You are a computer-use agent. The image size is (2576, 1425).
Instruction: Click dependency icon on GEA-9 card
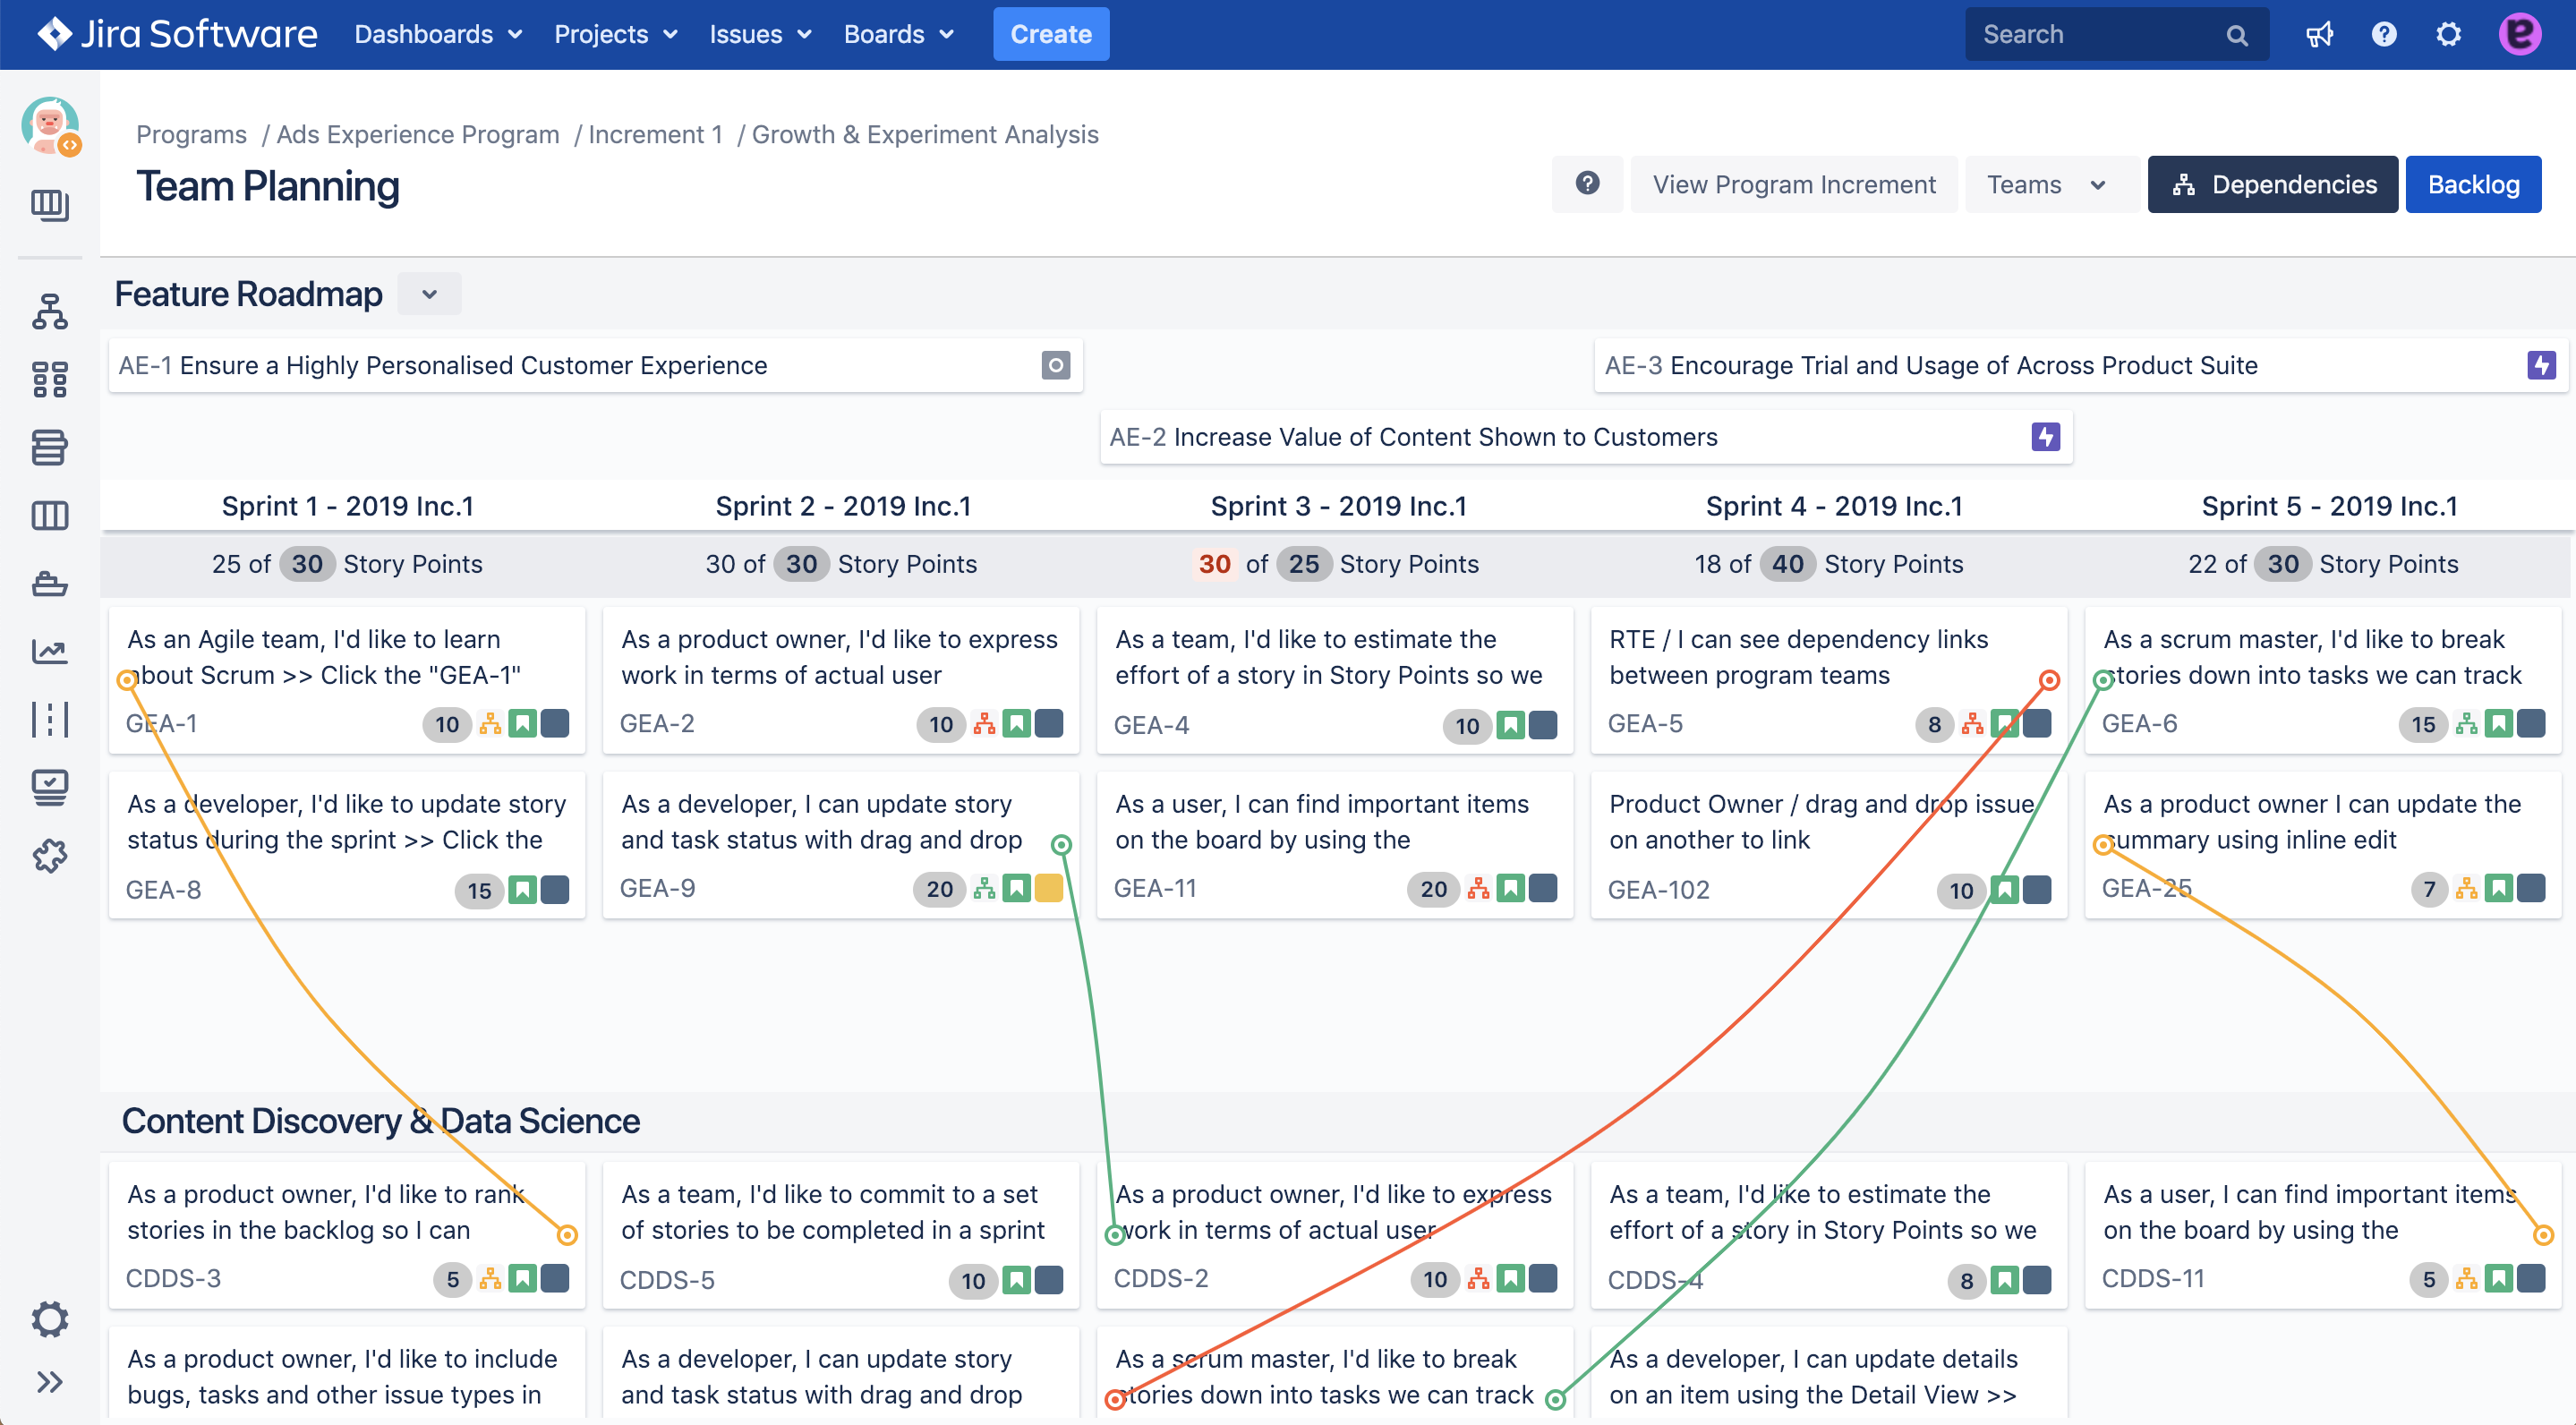984,888
